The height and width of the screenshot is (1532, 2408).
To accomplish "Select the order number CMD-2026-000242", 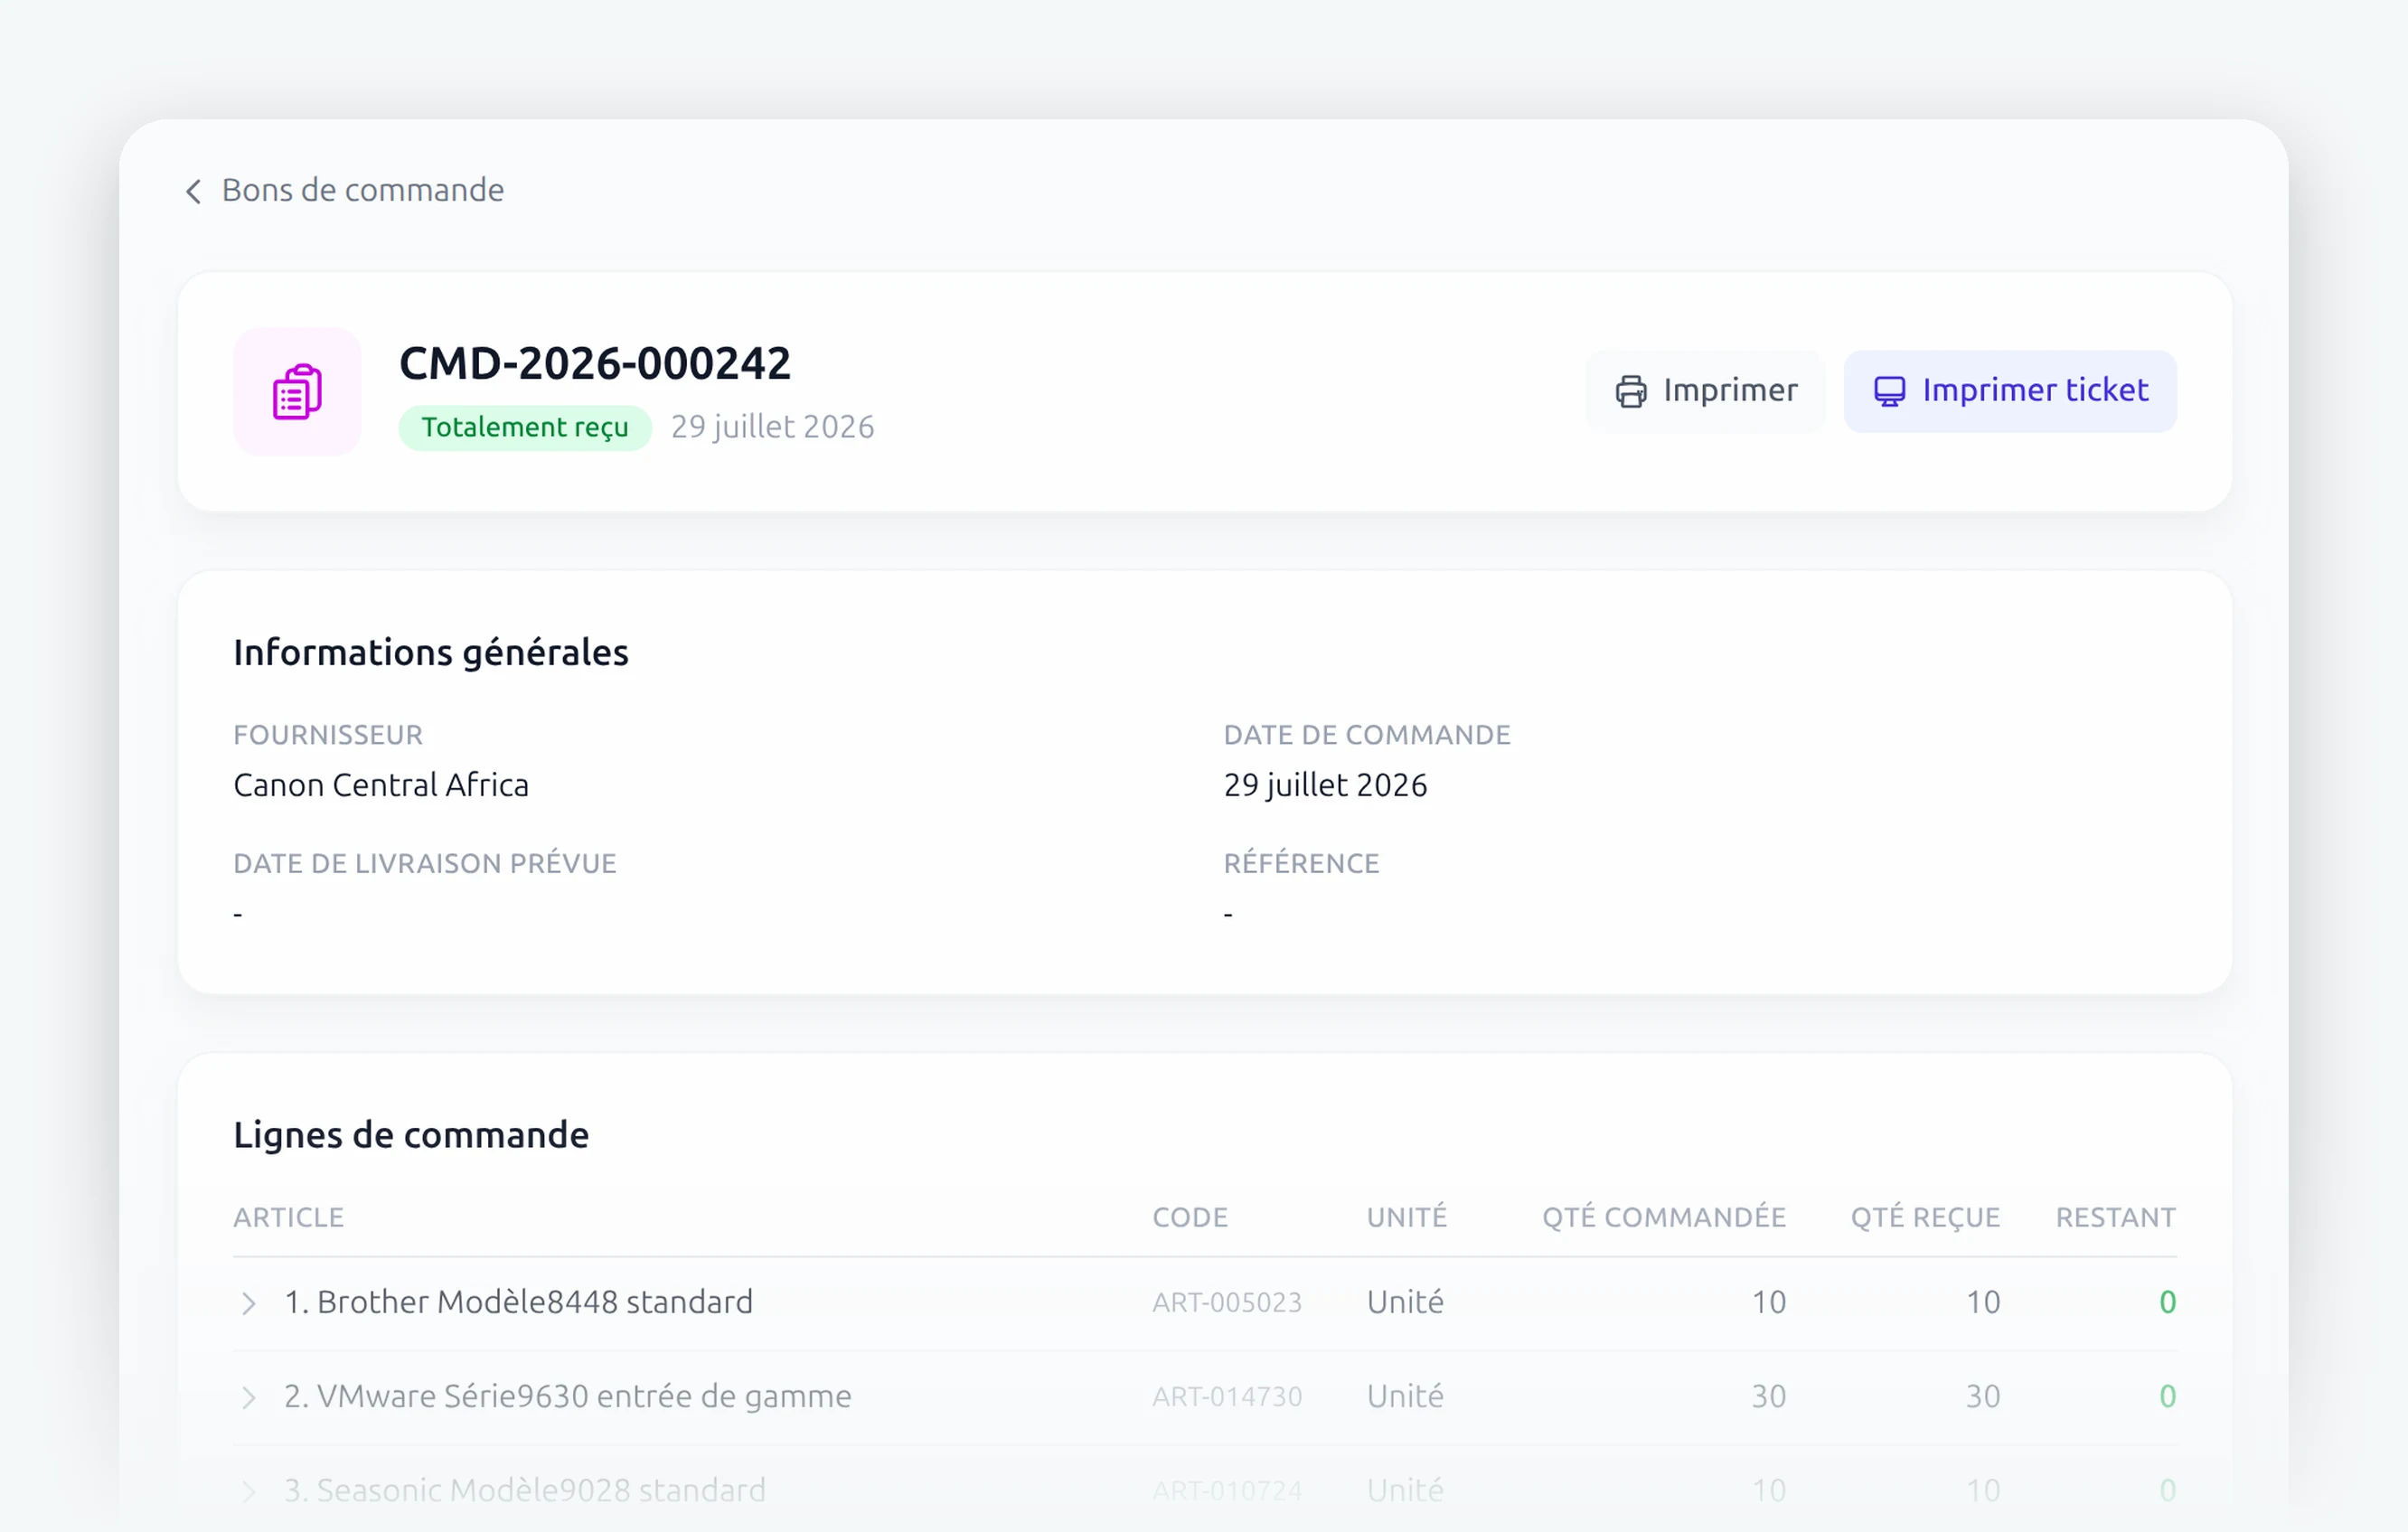I will 595,363.
